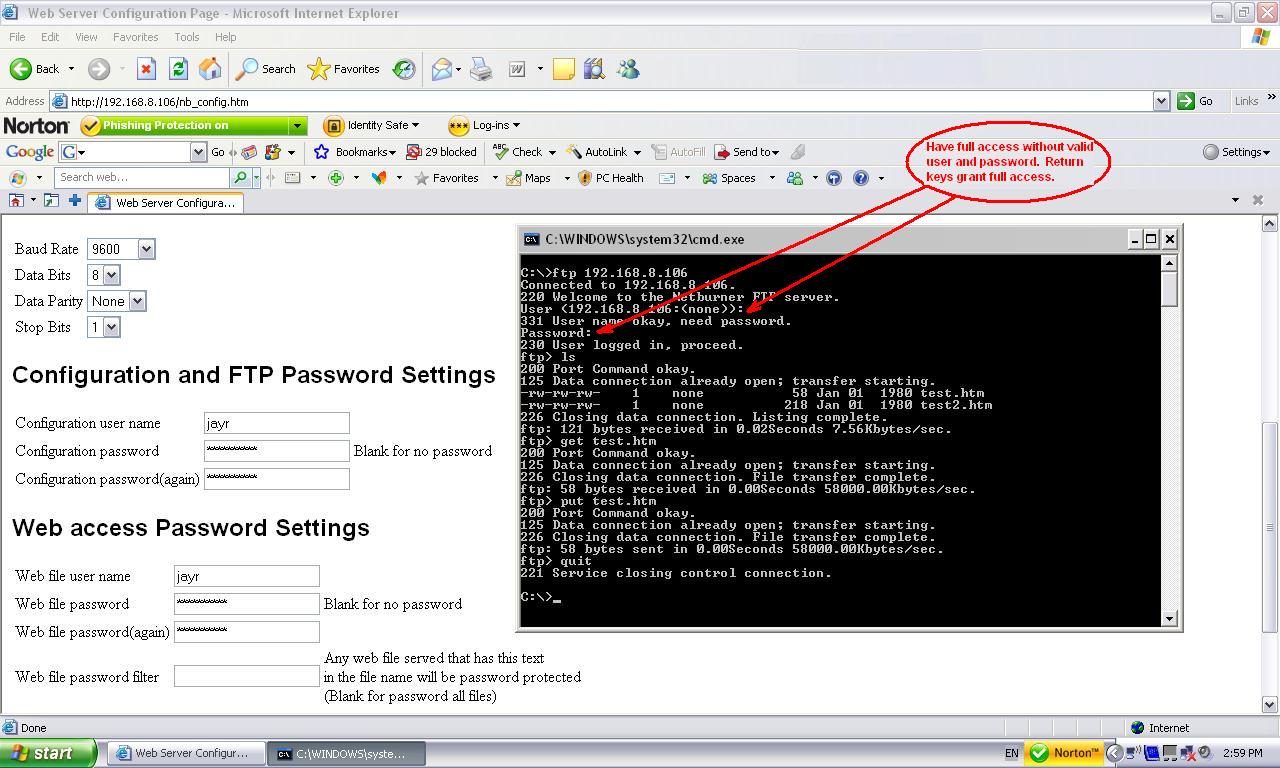Open the File menu
The width and height of the screenshot is (1280, 768).
17,37
